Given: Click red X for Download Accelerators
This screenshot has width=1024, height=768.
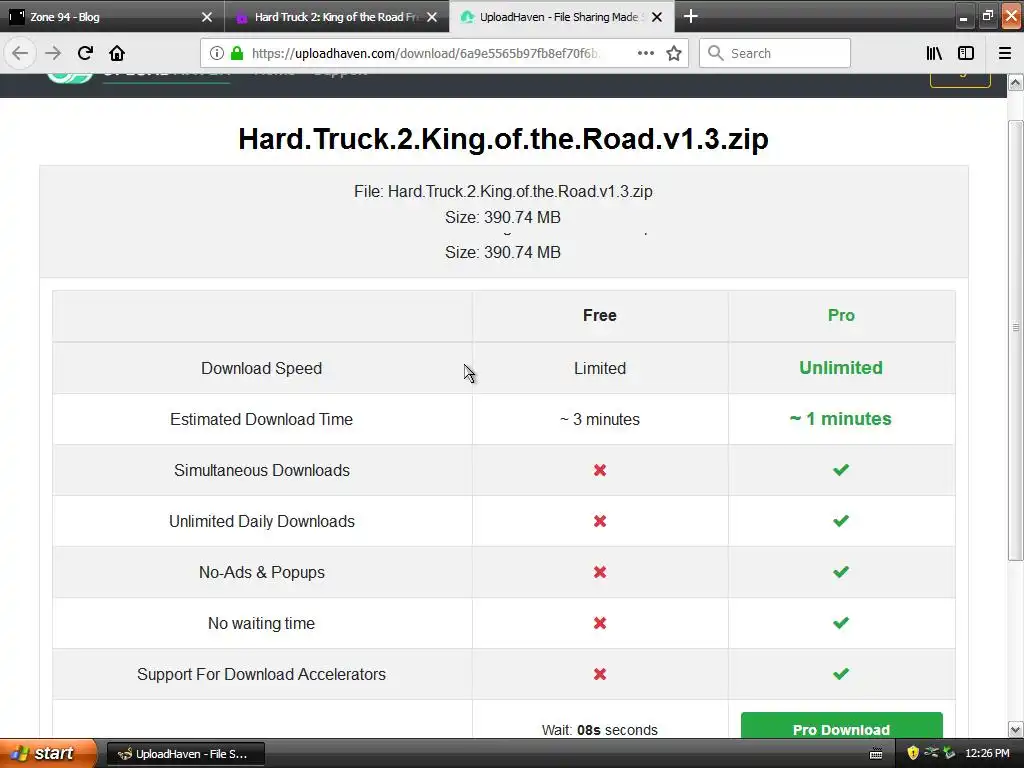Looking at the screenshot, I should (600, 674).
